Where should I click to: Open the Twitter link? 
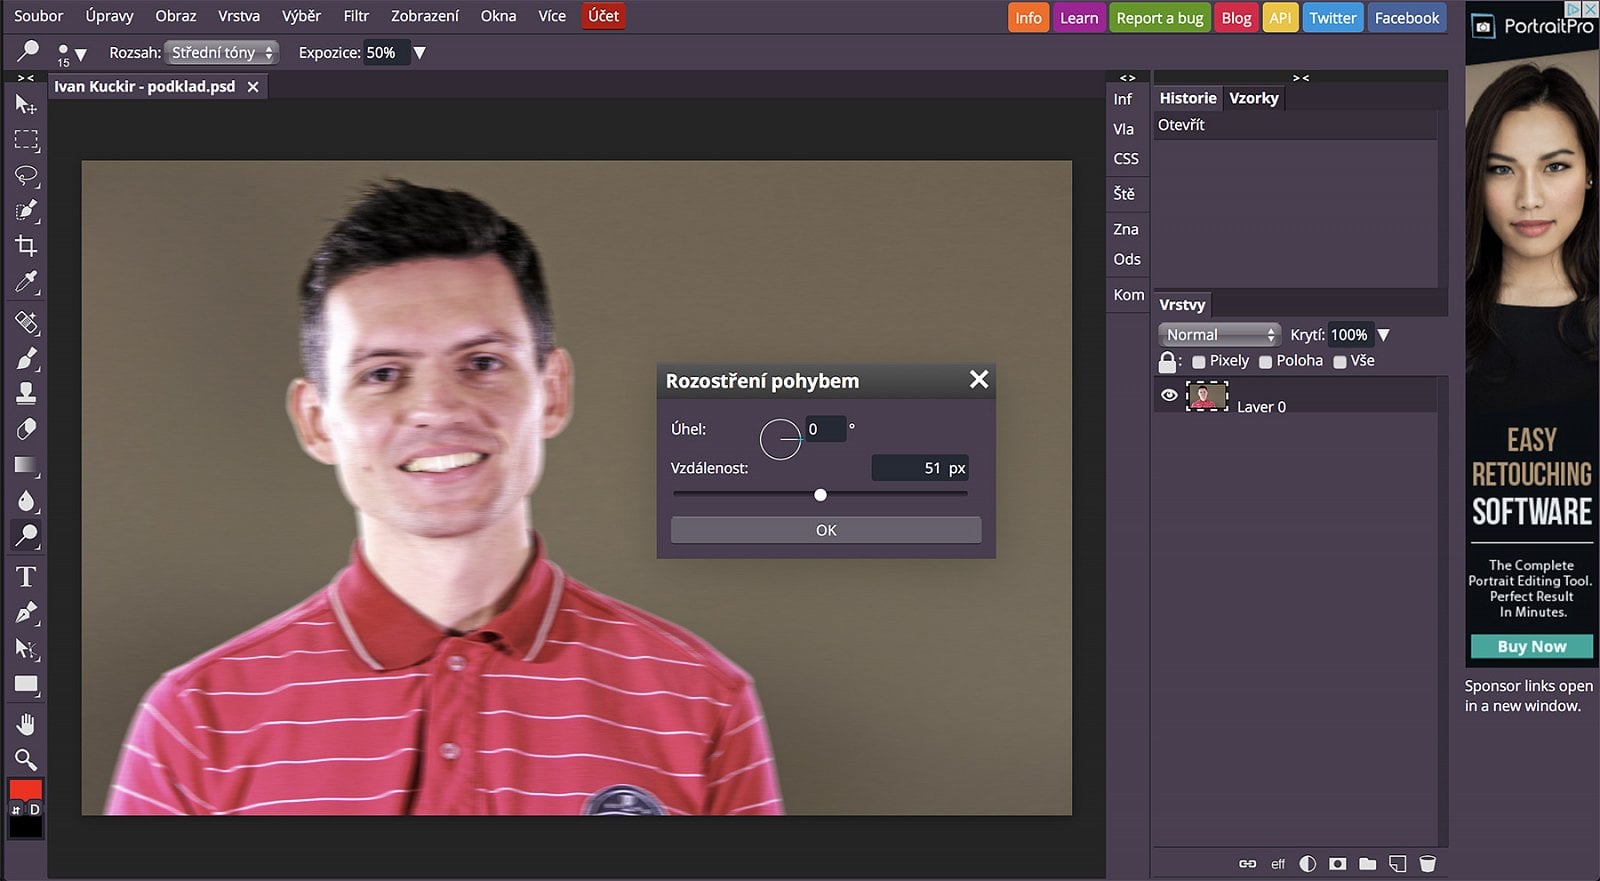(x=1333, y=18)
